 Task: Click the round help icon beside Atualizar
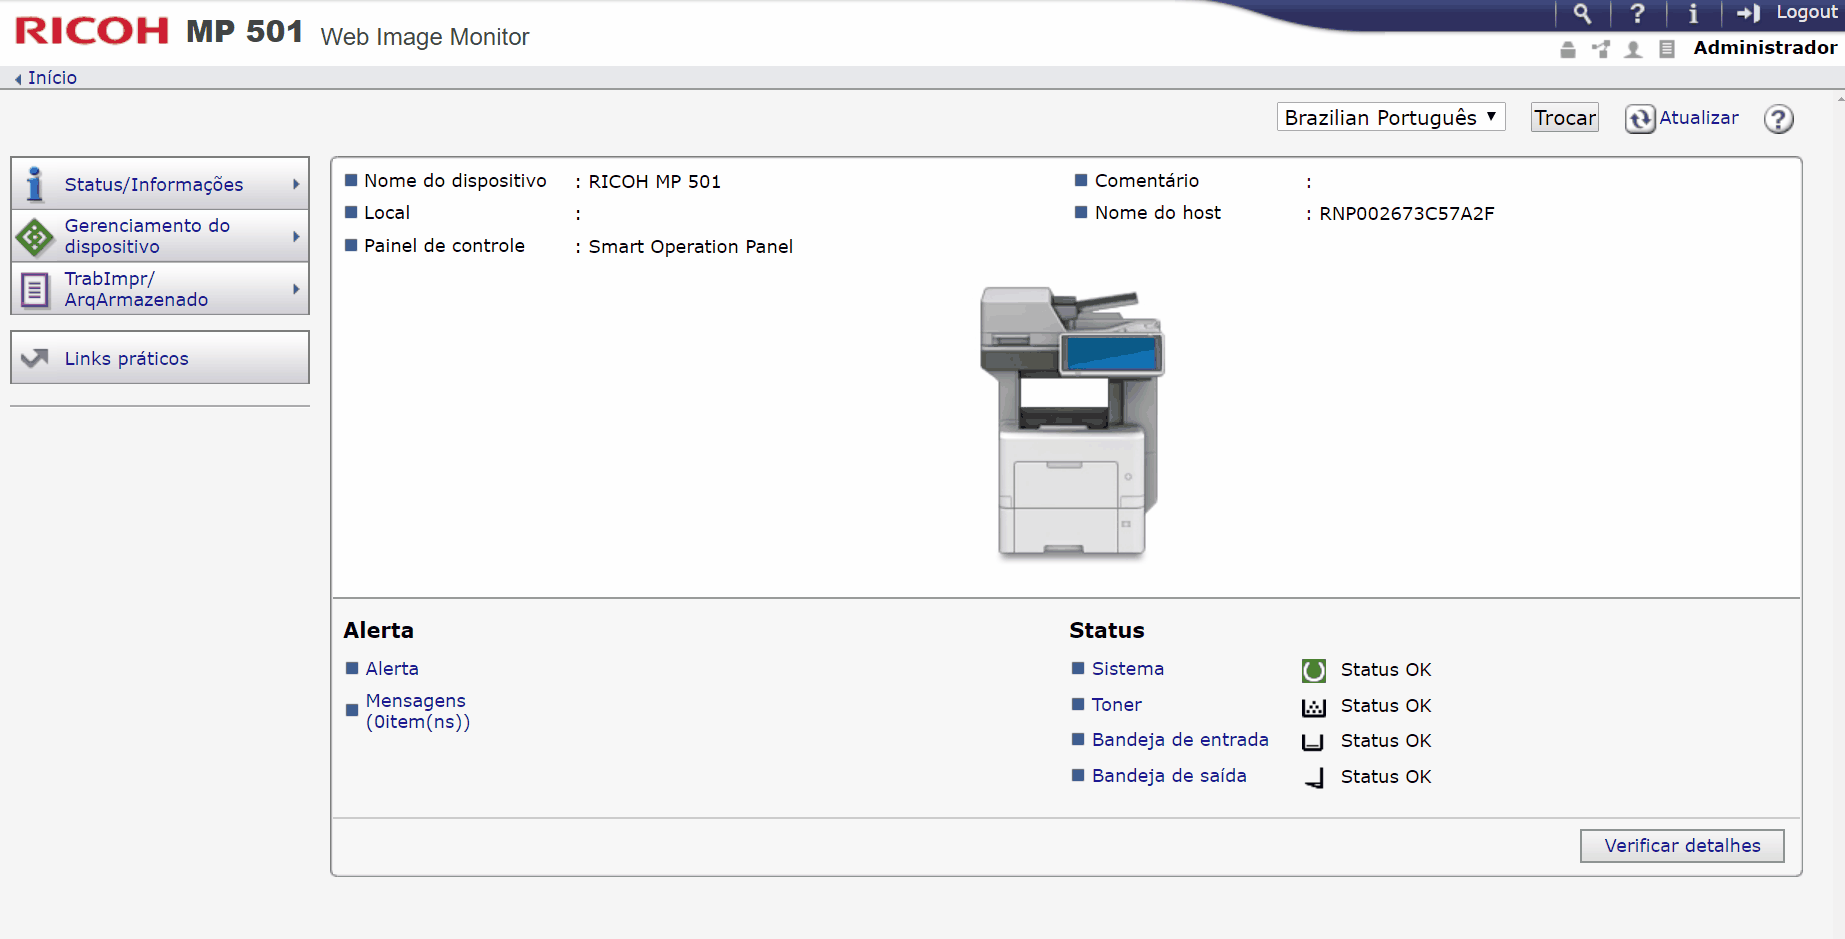coord(1778,119)
